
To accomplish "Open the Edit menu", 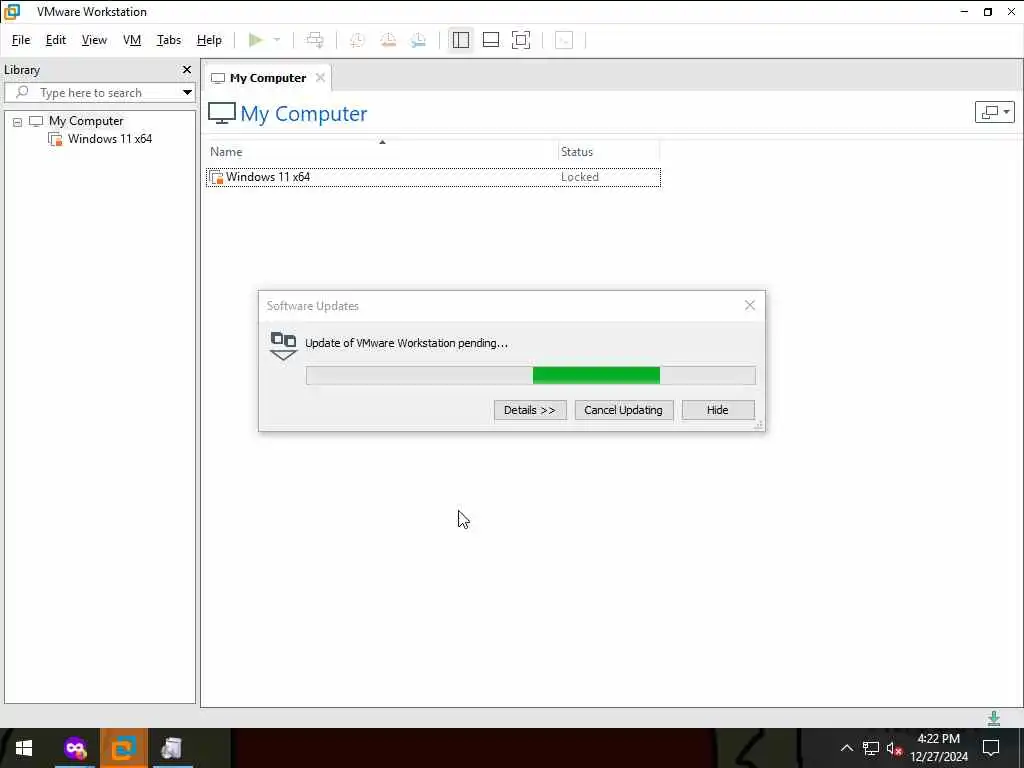I will [56, 40].
